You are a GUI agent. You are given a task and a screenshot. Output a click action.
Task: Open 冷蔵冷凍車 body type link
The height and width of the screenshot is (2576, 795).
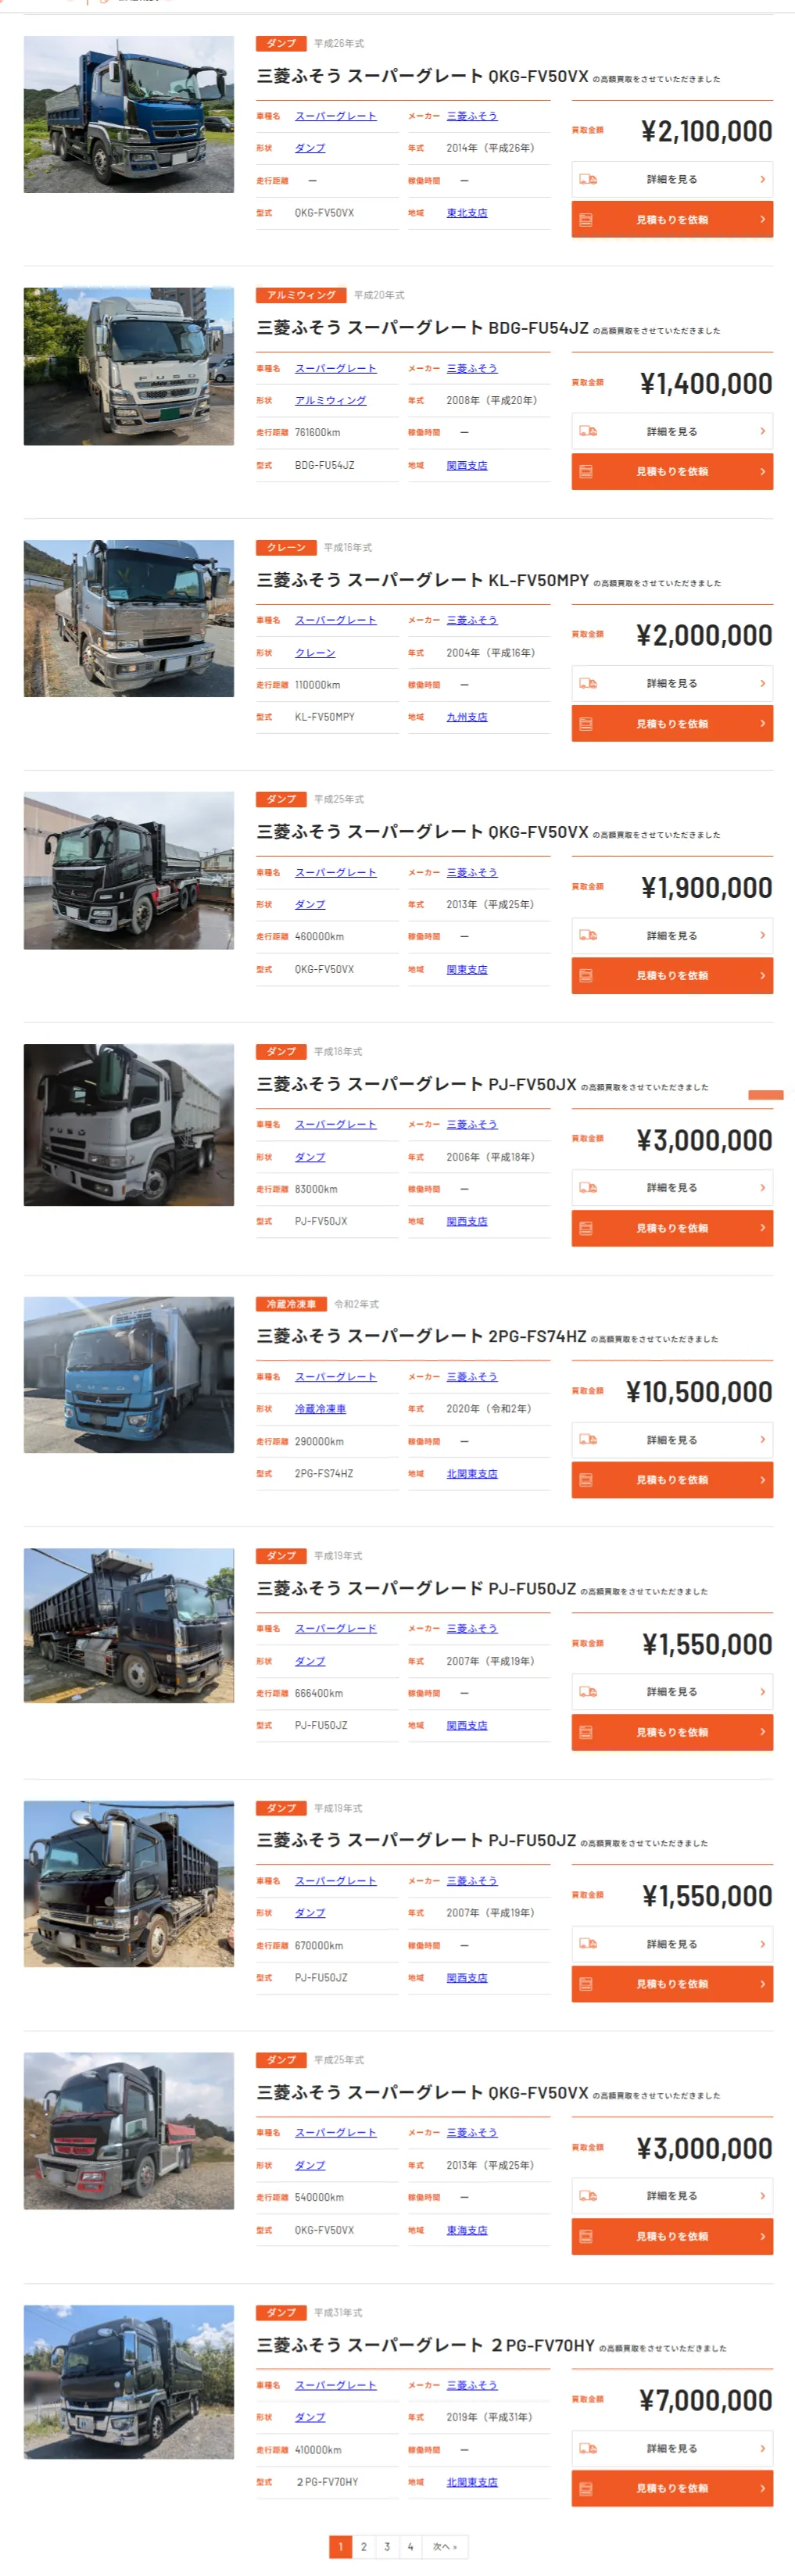[320, 1409]
